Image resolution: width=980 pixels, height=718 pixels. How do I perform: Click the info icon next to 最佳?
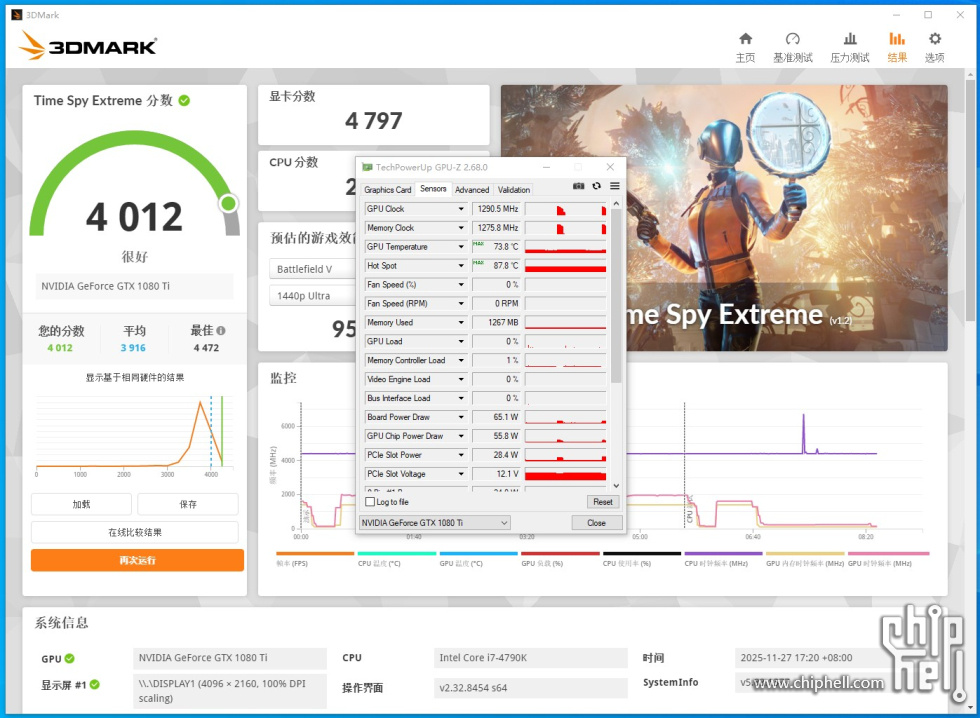(x=221, y=331)
